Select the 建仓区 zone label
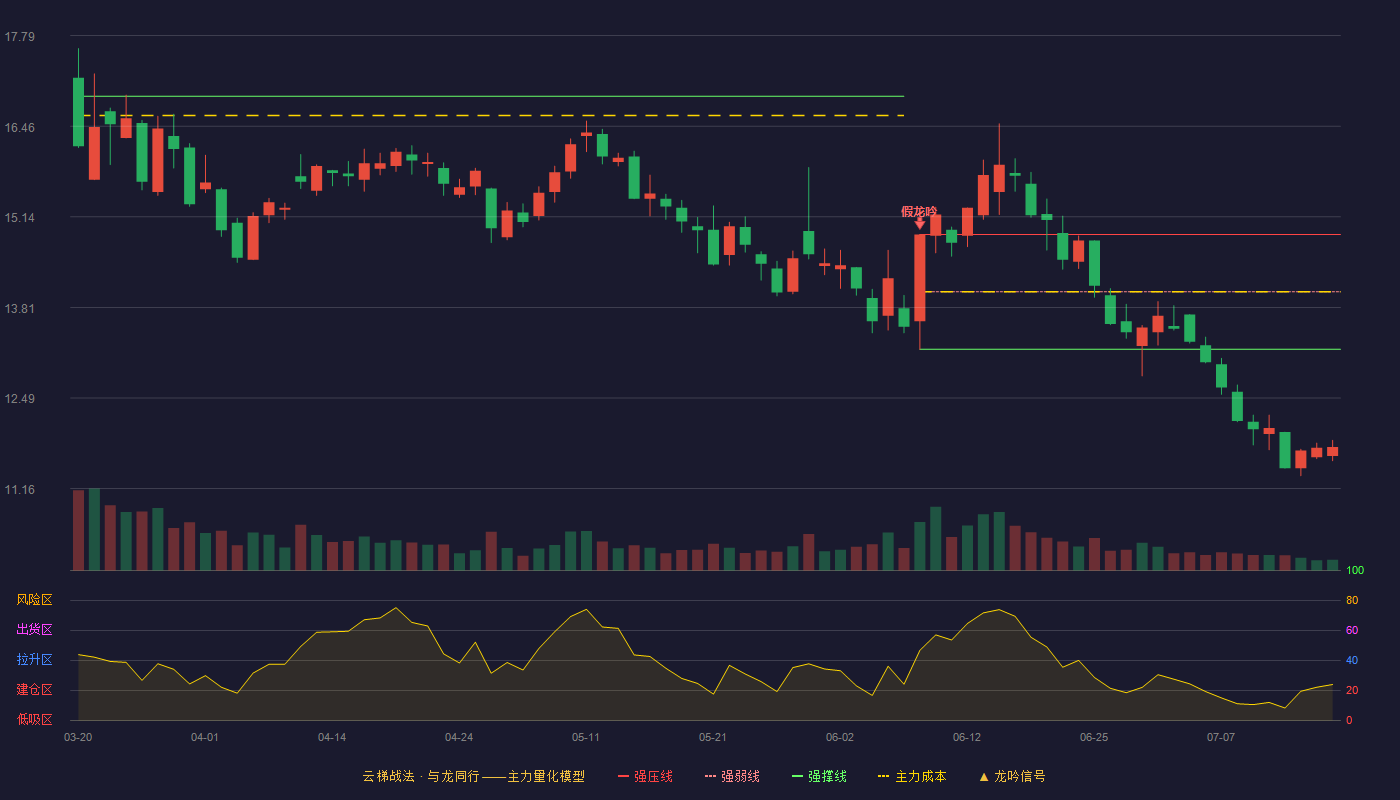1400x800 pixels. tap(34, 690)
